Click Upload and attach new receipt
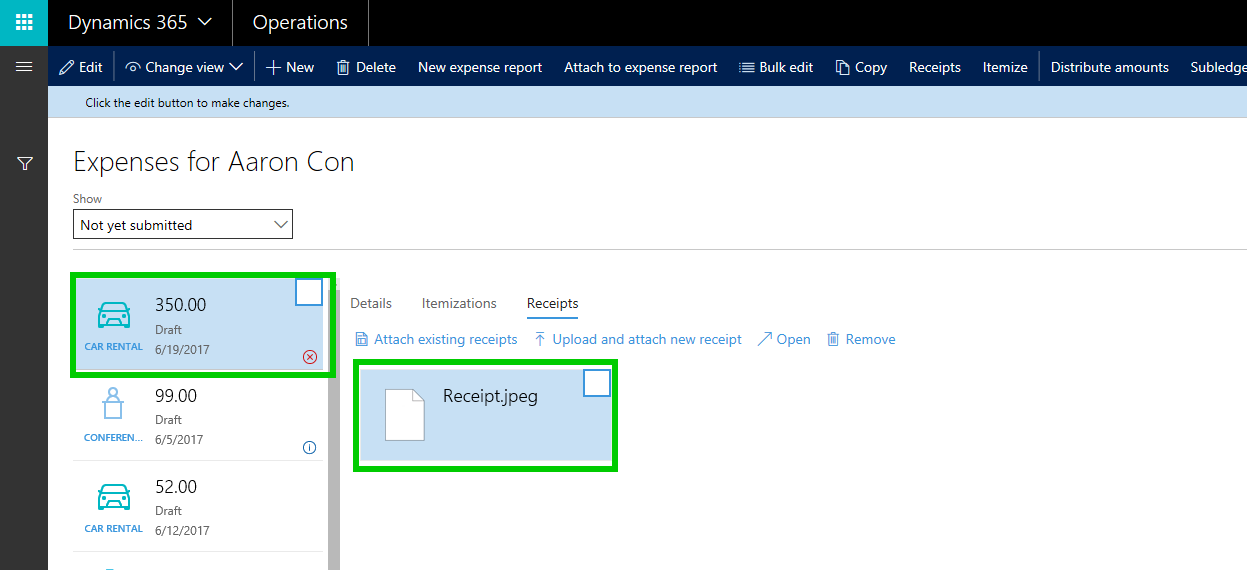Screen dimensions: 1247x570 pos(638,339)
